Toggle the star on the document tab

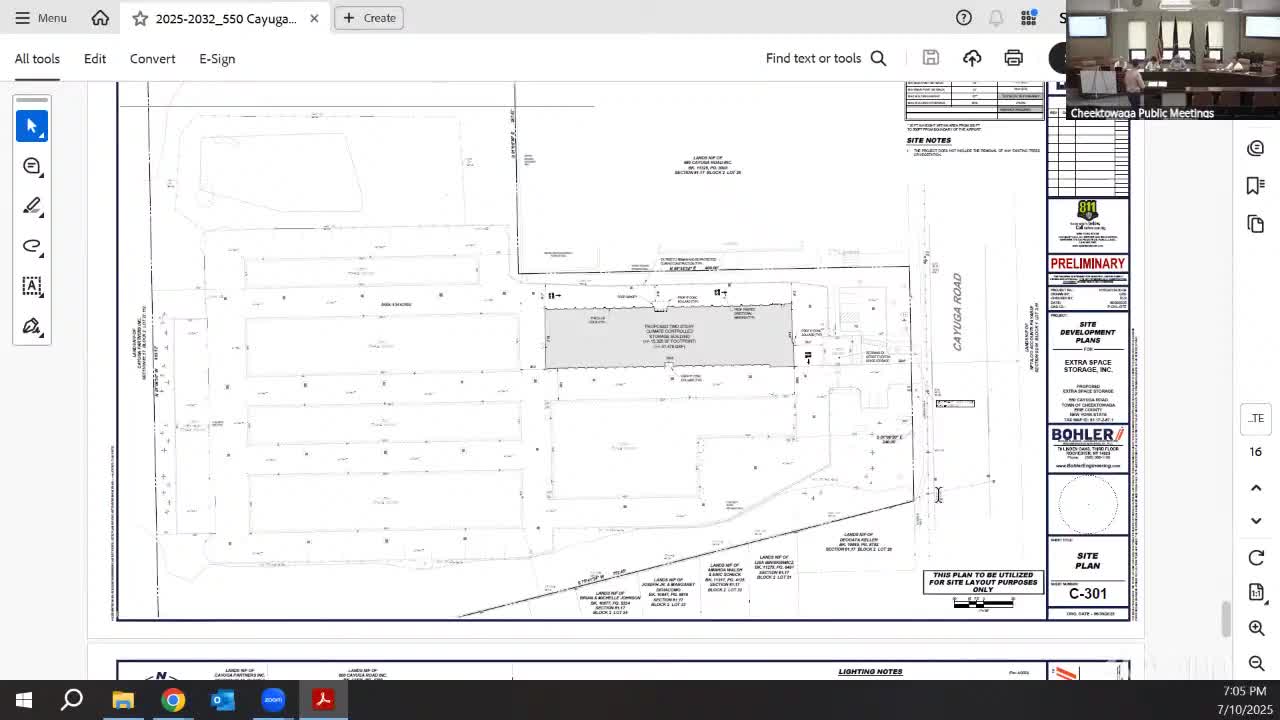(x=140, y=18)
